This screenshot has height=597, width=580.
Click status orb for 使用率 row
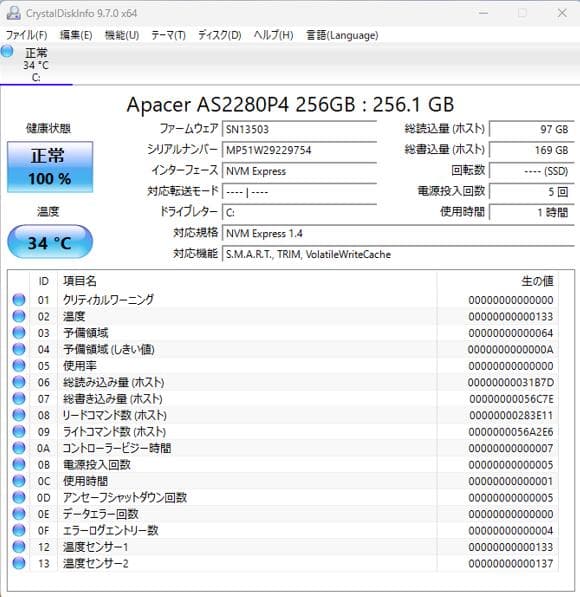coord(19,366)
